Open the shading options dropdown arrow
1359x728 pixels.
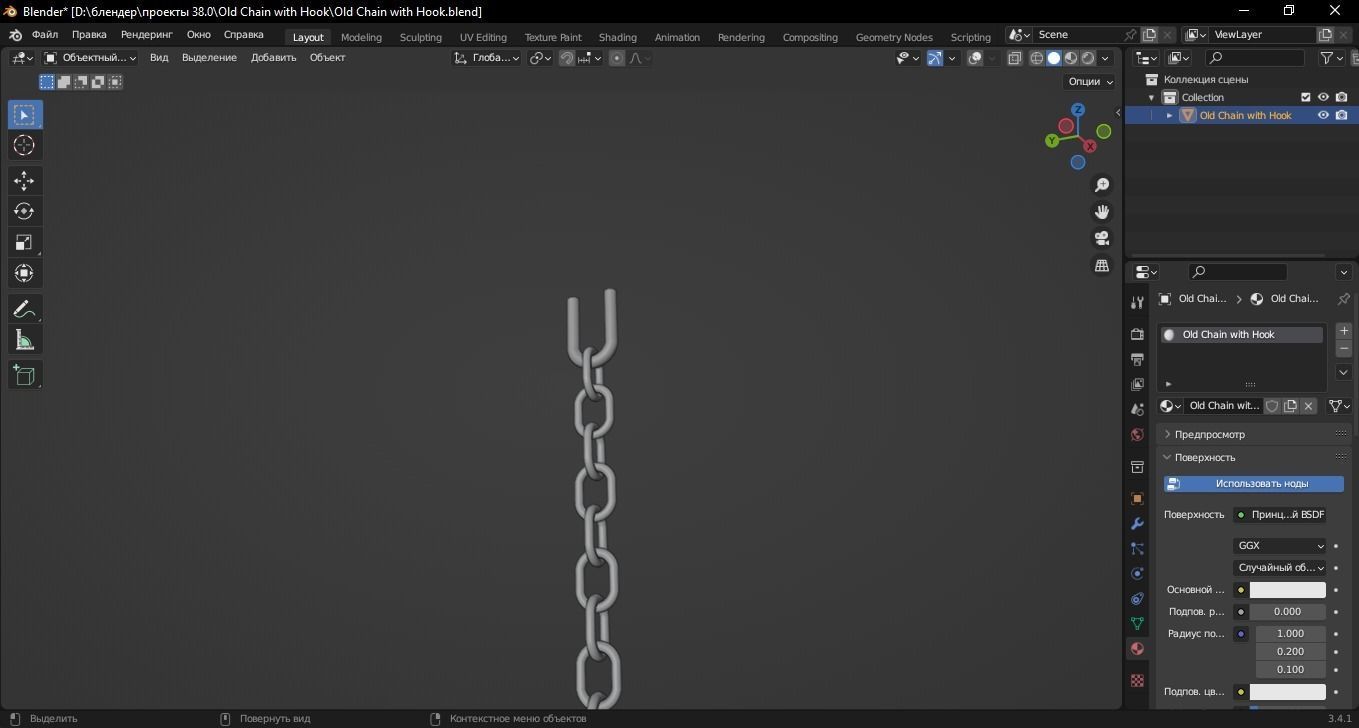[1105, 58]
